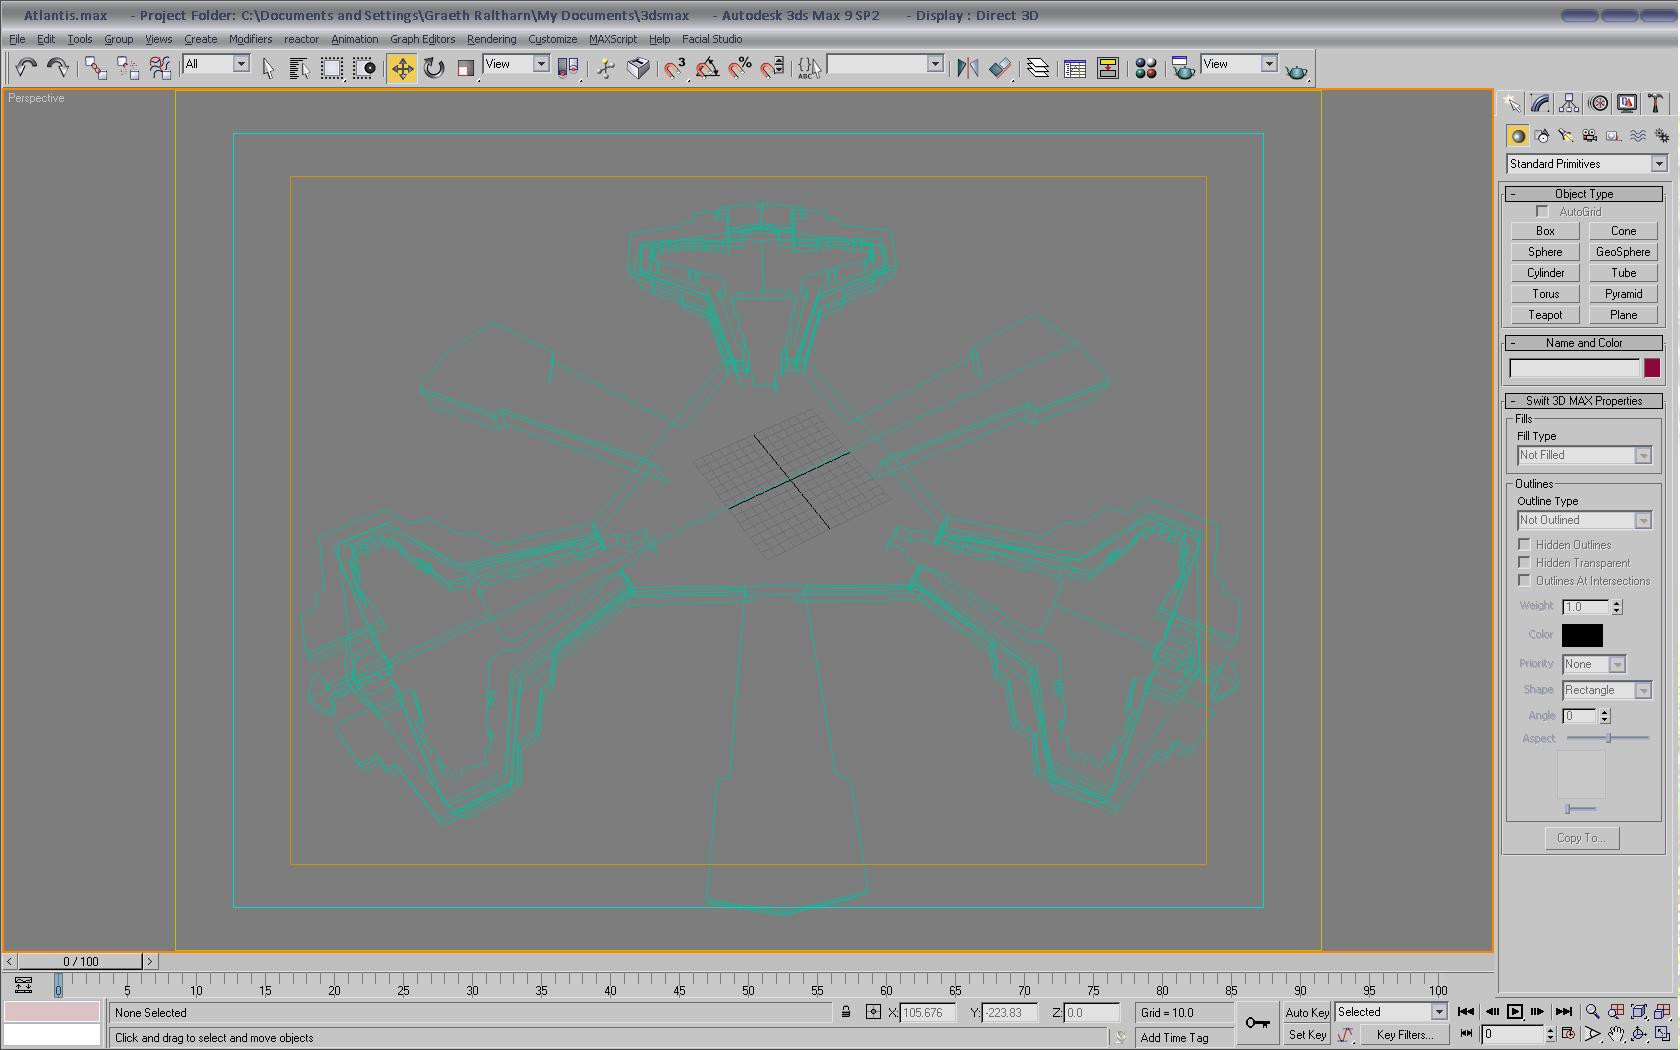Open Select by Name tool
The width and height of the screenshot is (1680, 1050).
299,68
